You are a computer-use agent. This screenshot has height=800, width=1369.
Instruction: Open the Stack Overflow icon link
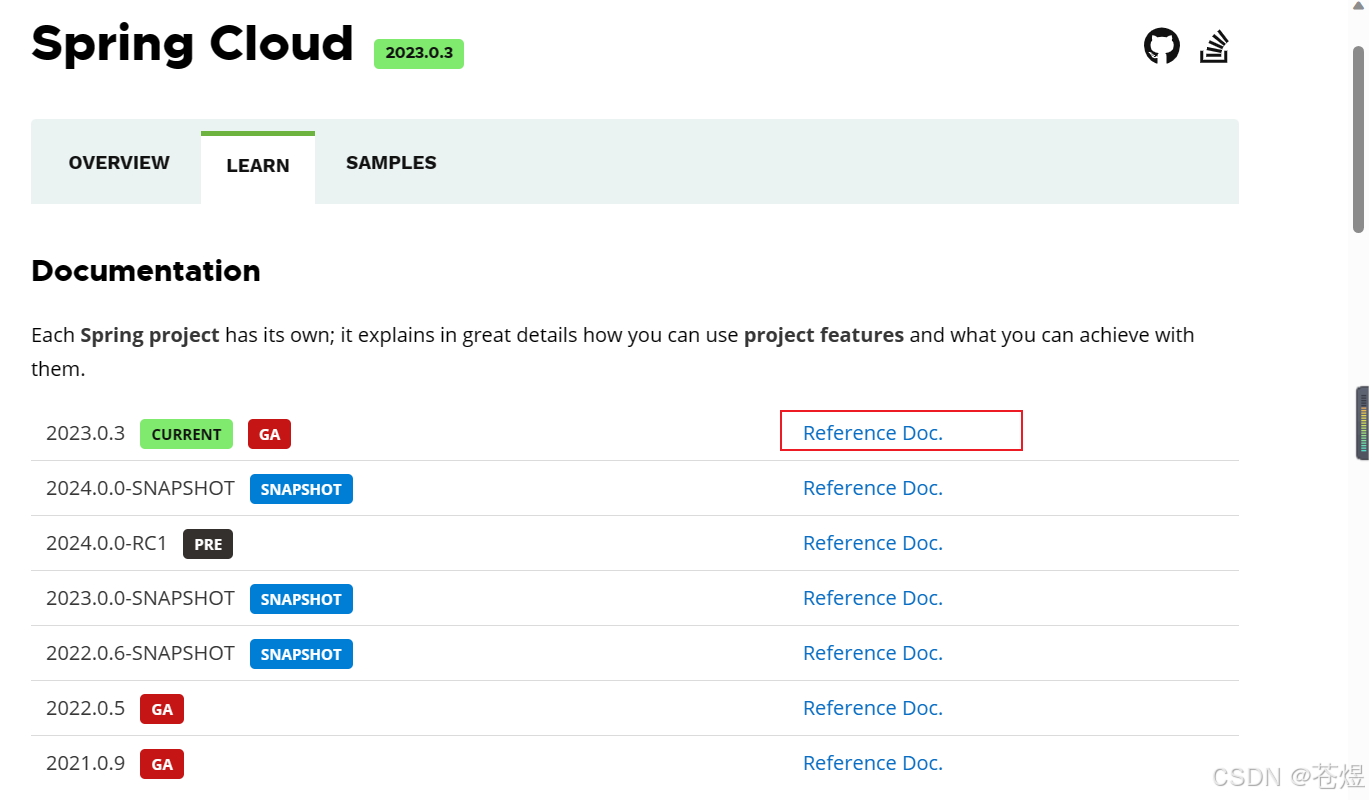coord(1214,46)
